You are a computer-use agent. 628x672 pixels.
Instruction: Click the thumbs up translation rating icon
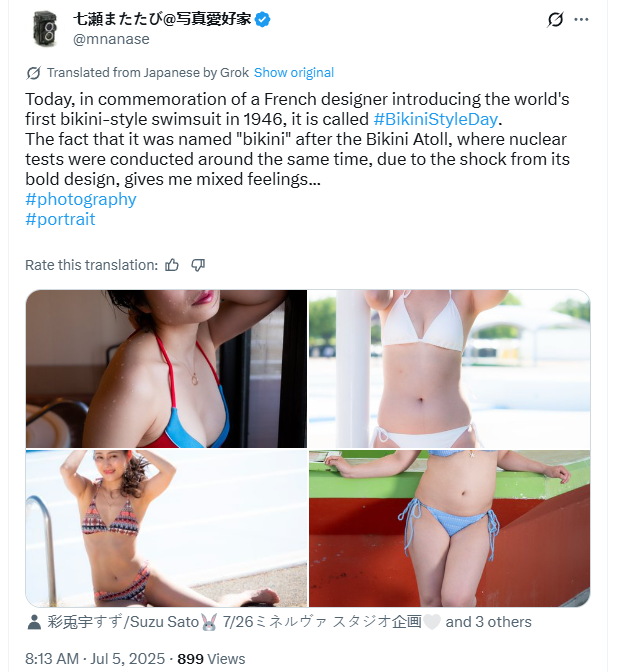172,265
